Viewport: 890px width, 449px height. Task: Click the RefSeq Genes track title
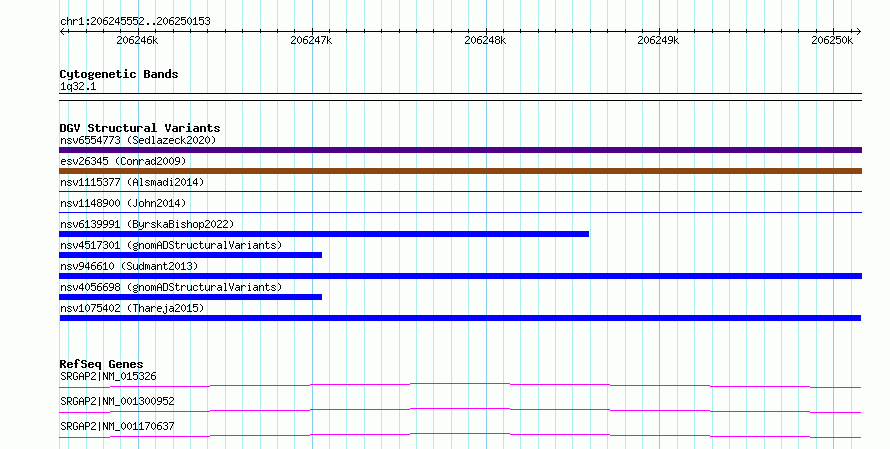click(x=101, y=364)
